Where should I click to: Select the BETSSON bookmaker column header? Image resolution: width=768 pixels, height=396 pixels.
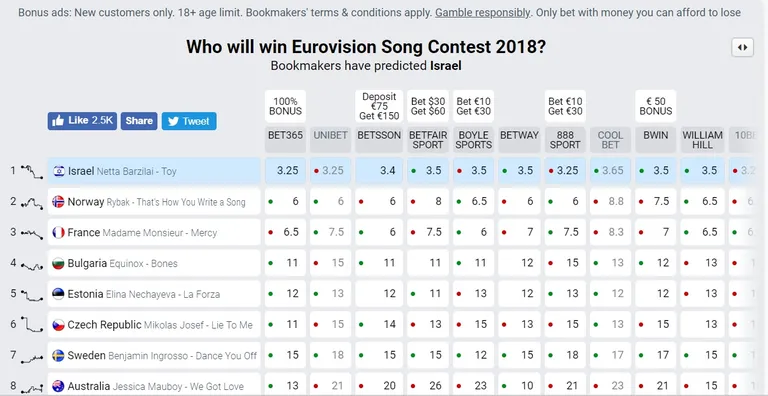[379, 140]
